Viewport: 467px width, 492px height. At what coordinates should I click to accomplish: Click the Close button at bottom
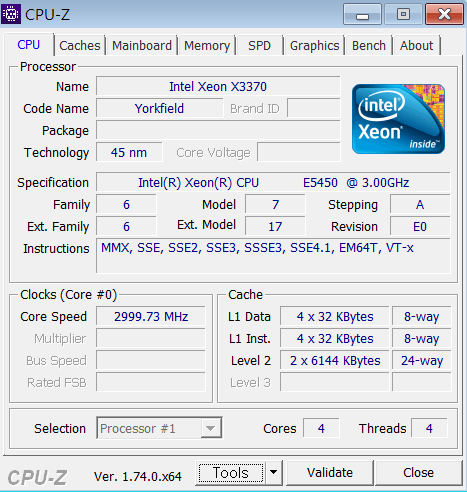coord(418,473)
